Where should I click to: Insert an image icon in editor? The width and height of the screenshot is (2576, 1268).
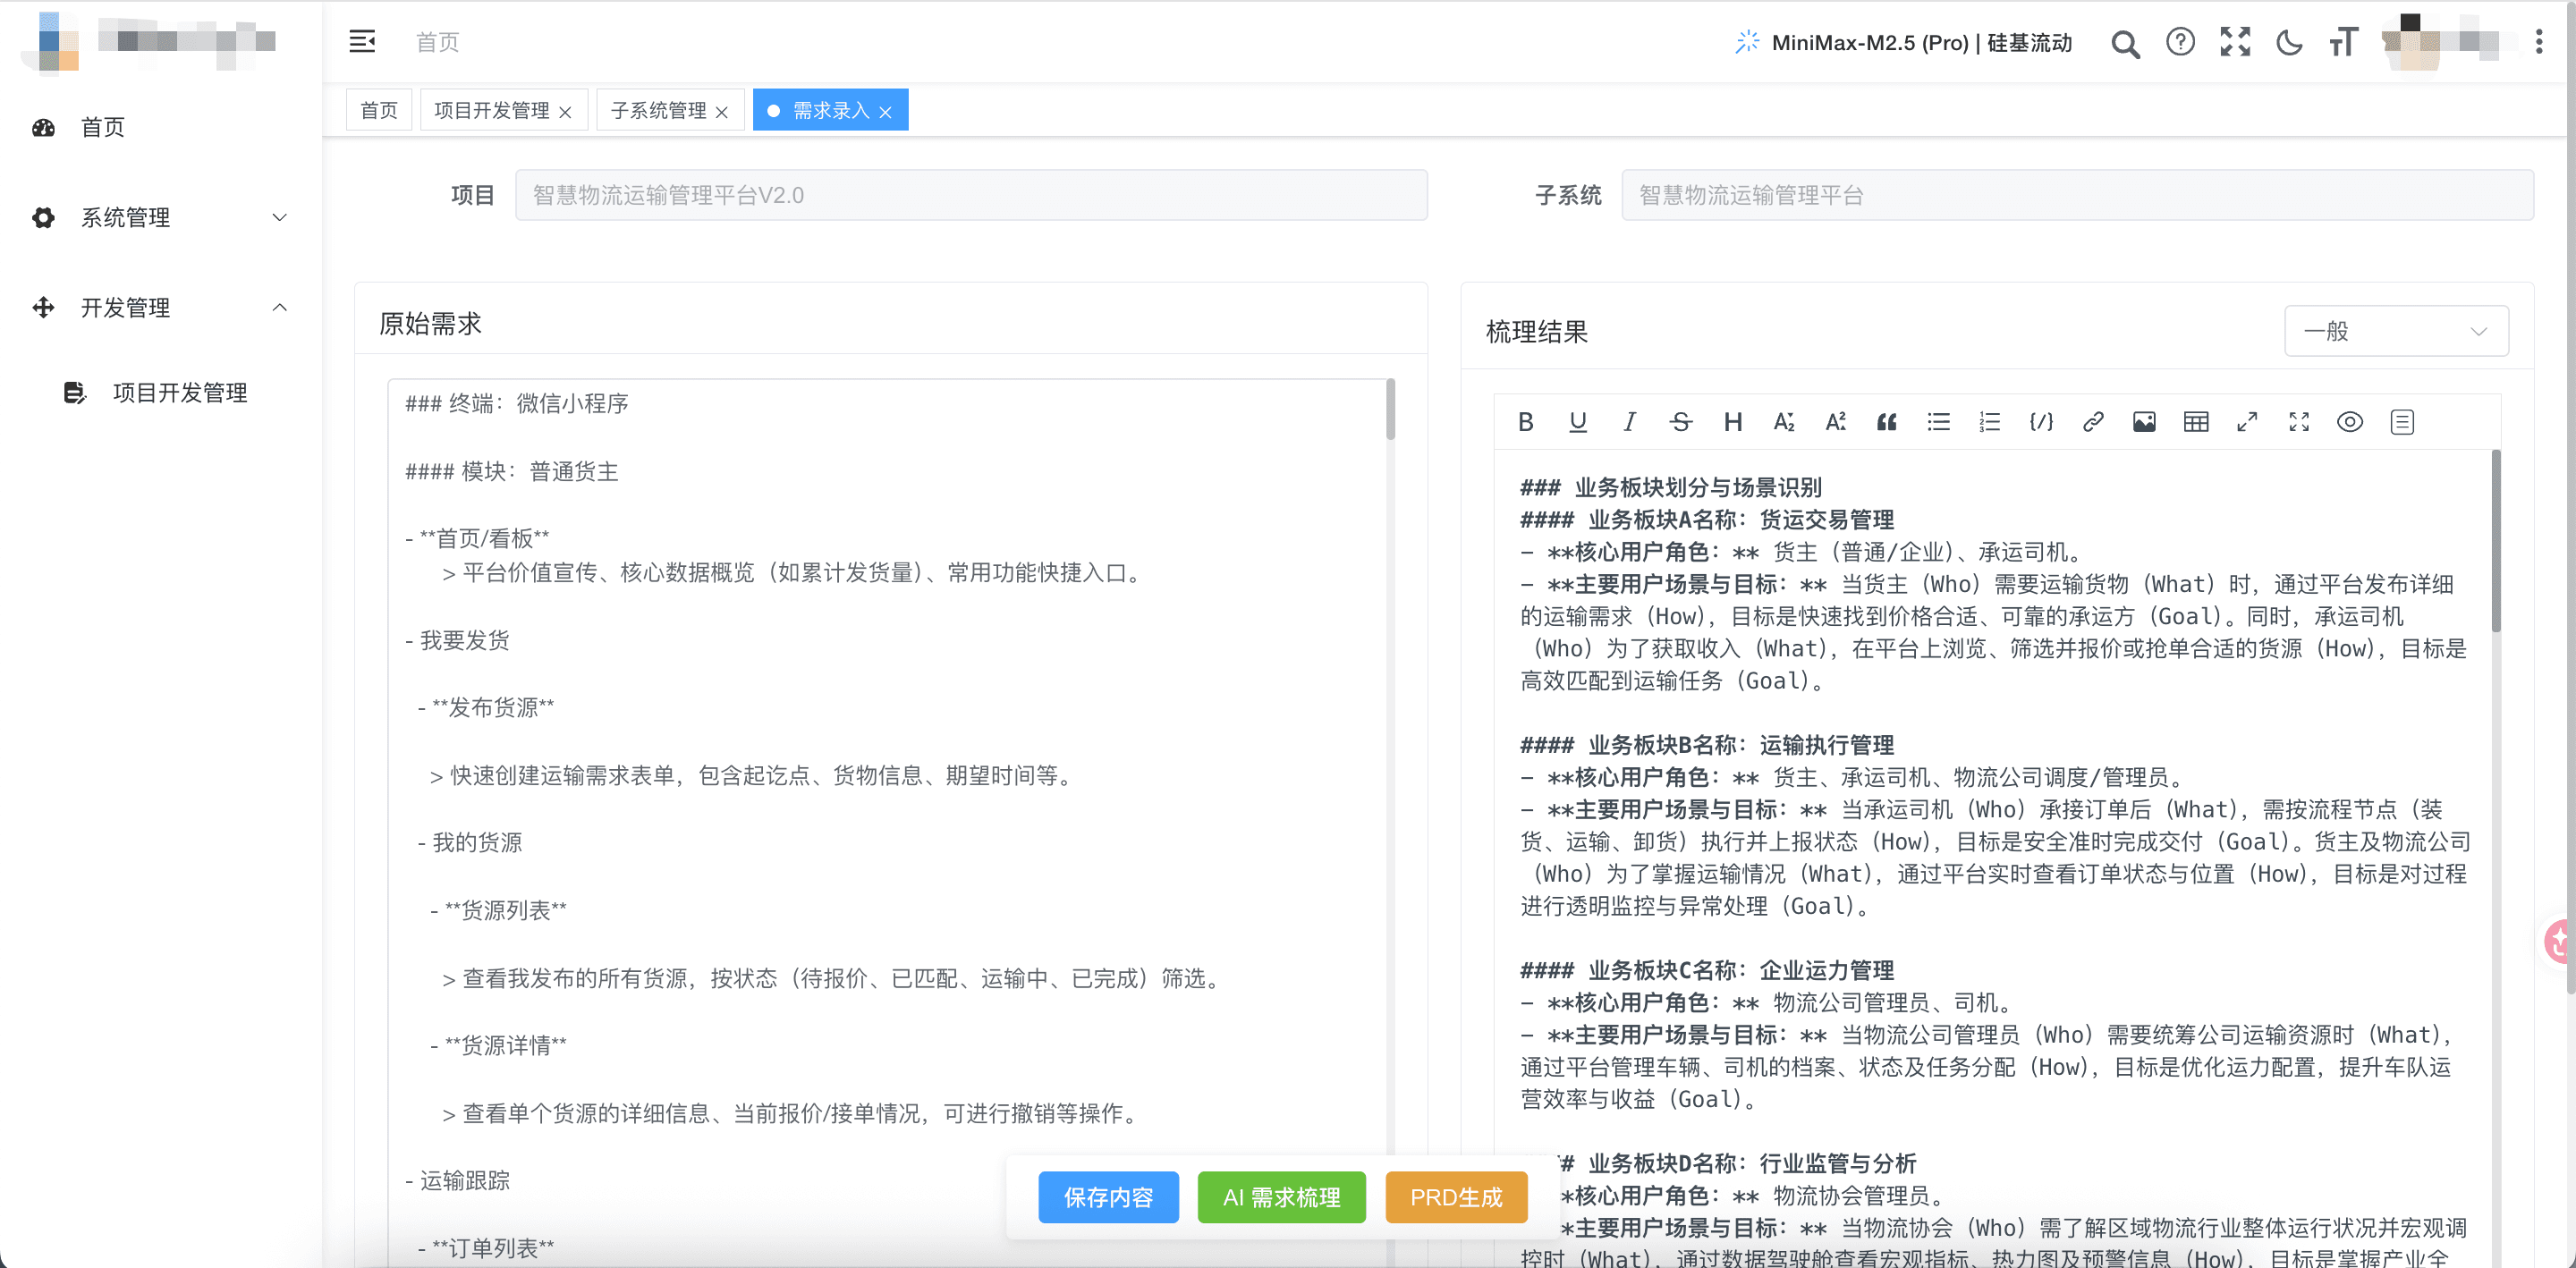2144,422
